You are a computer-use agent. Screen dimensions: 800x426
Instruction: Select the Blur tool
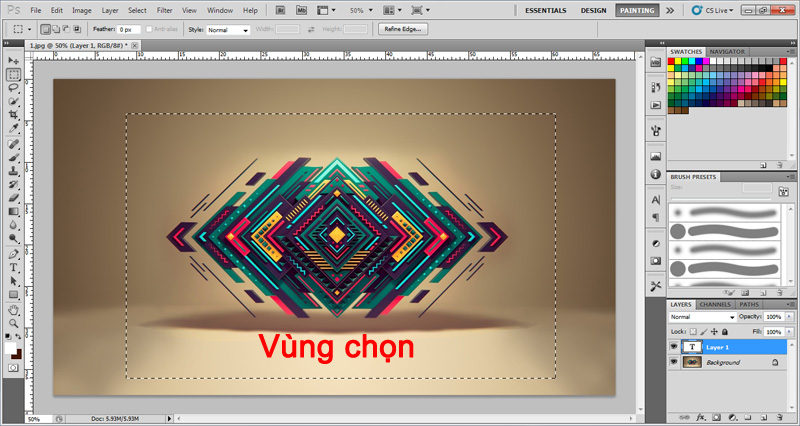(13, 225)
